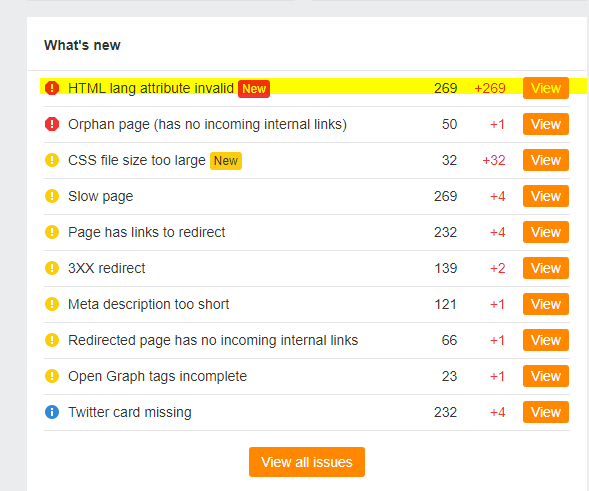Click warning icon for Meta description too short
This screenshot has width=589, height=491.
point(52,304)
